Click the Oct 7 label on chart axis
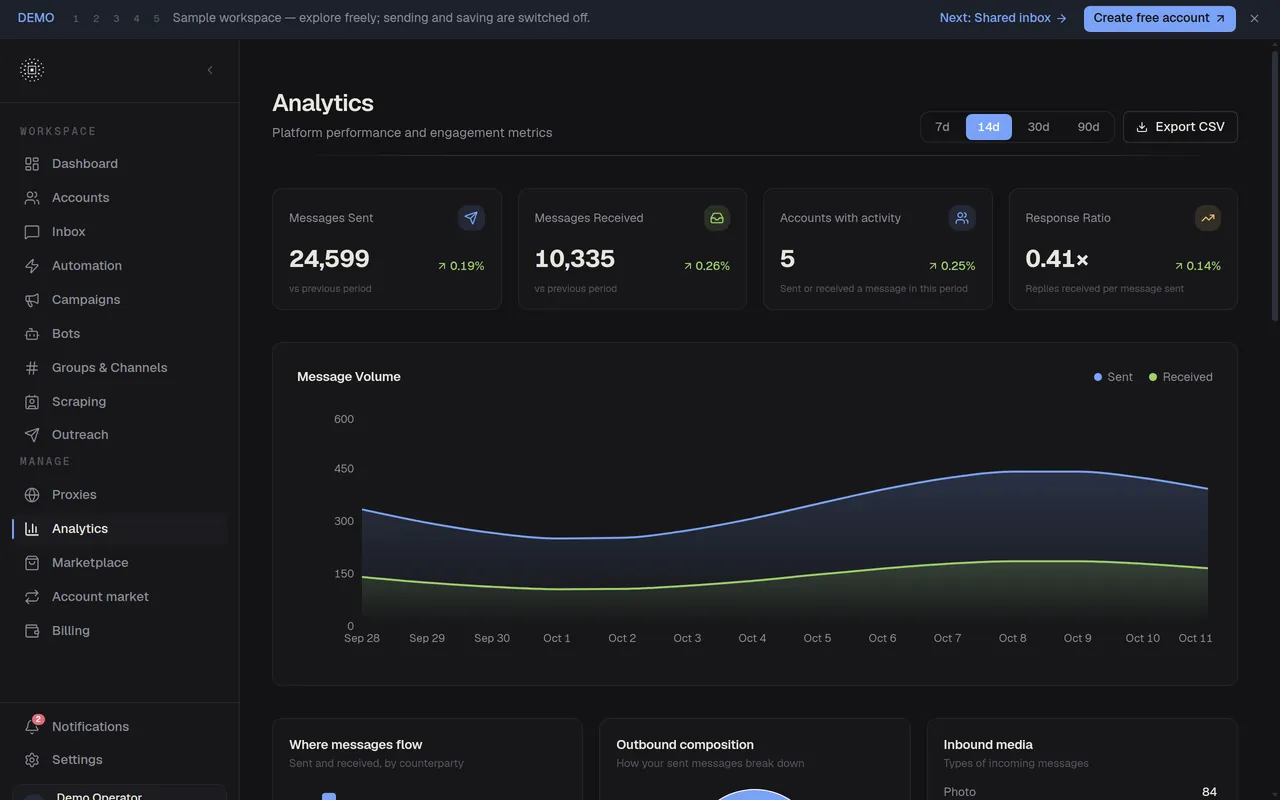1280x800 pixels. click(947, 638)
